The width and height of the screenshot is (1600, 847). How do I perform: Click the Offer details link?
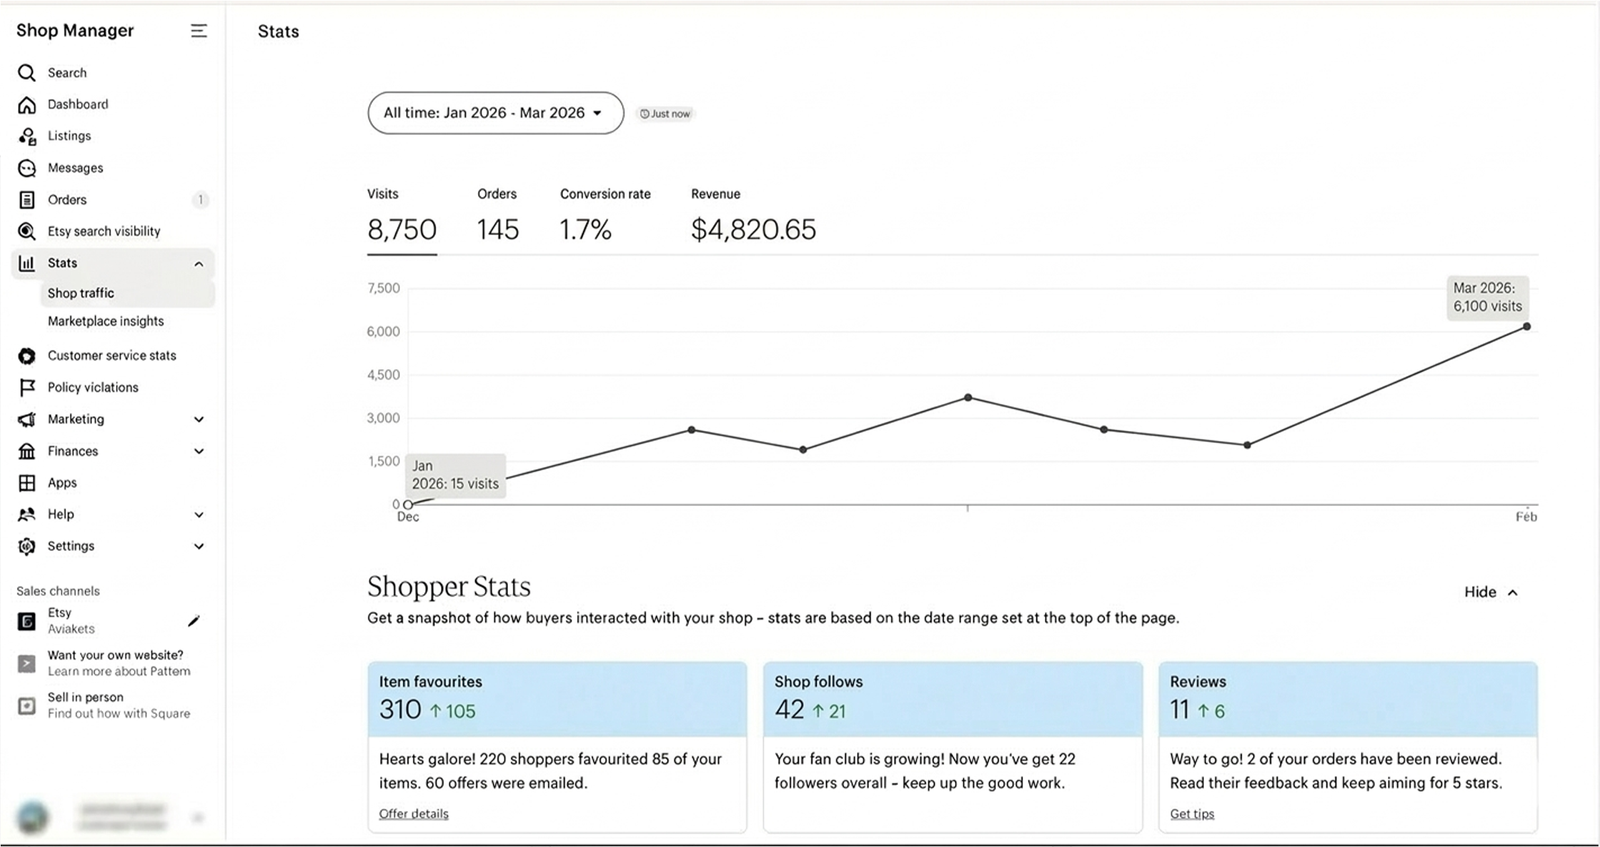pyautogui.click(x=413, y=814)
